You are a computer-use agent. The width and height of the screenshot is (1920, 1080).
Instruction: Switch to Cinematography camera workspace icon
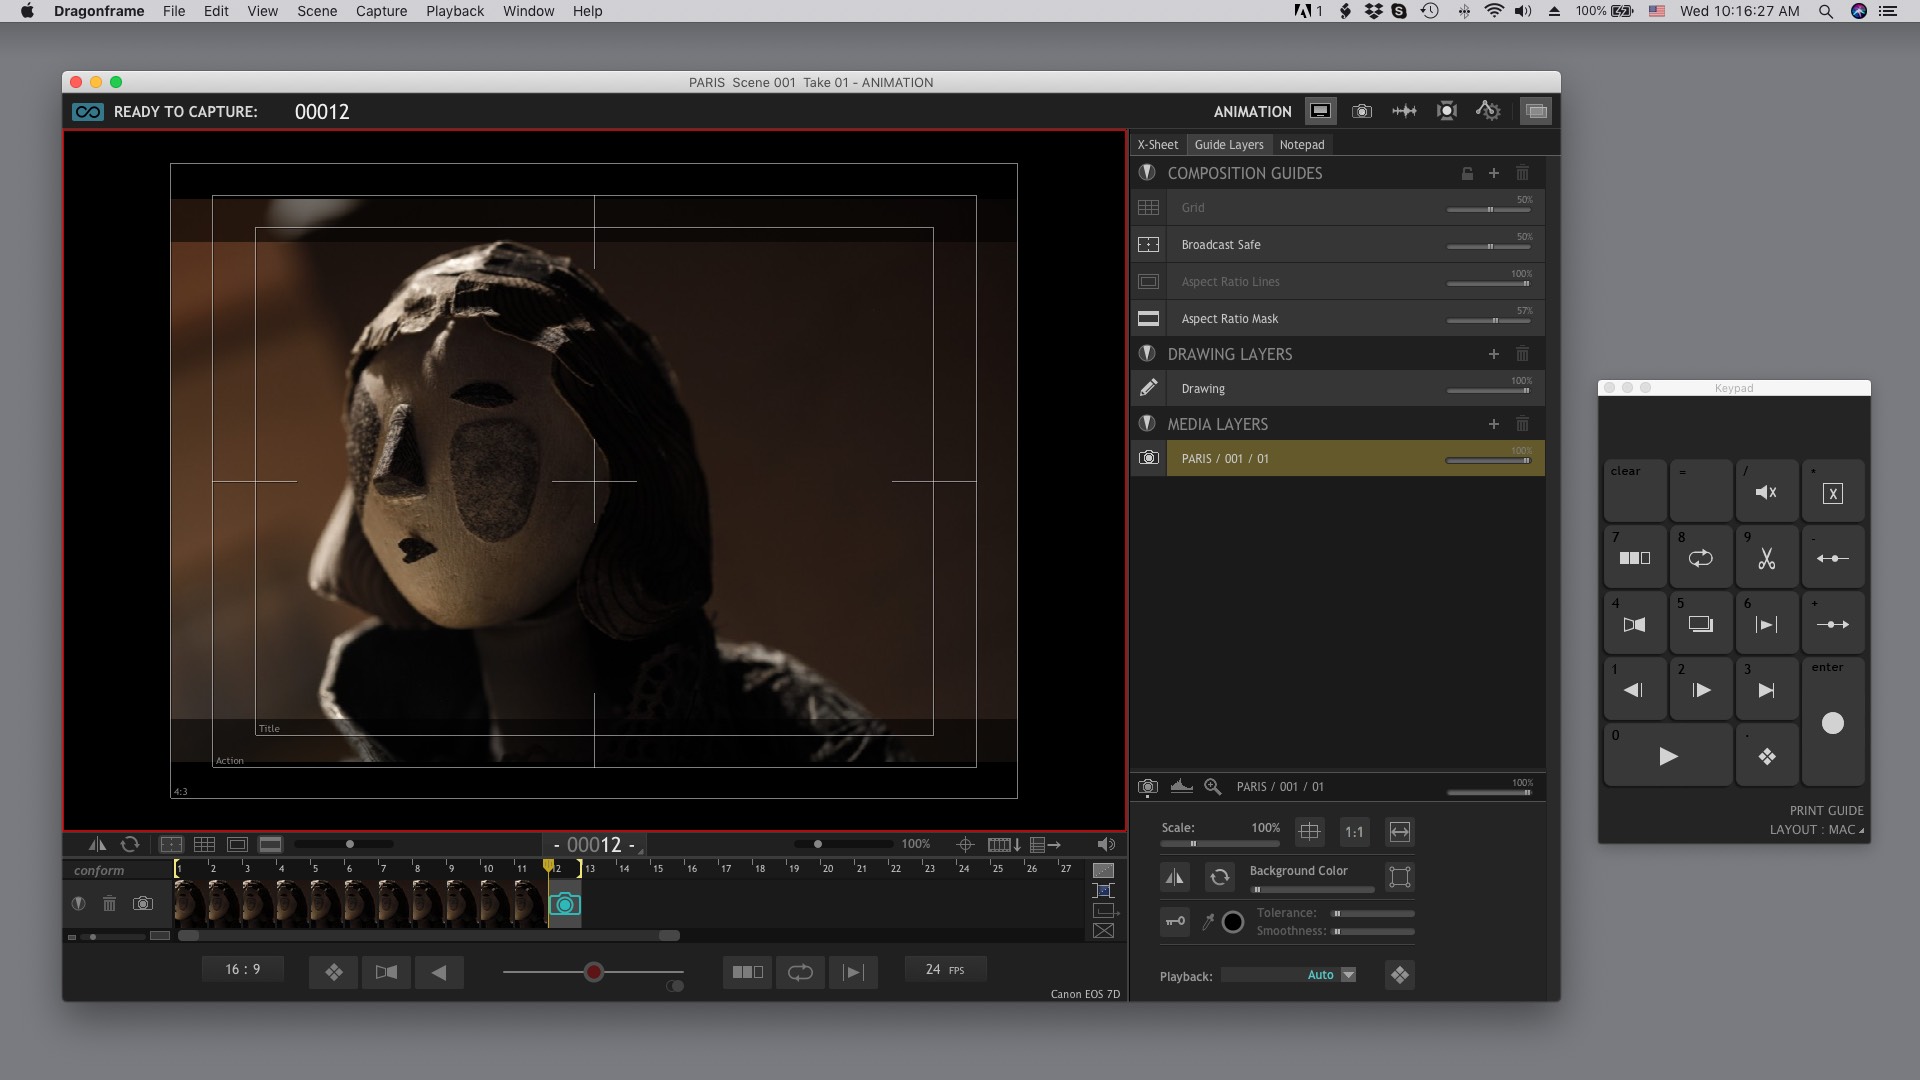pos(1362,111)
